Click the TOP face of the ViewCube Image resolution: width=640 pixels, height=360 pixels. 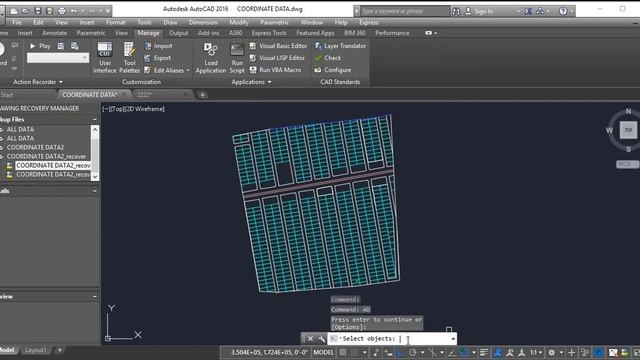click(x=628, y=130)
